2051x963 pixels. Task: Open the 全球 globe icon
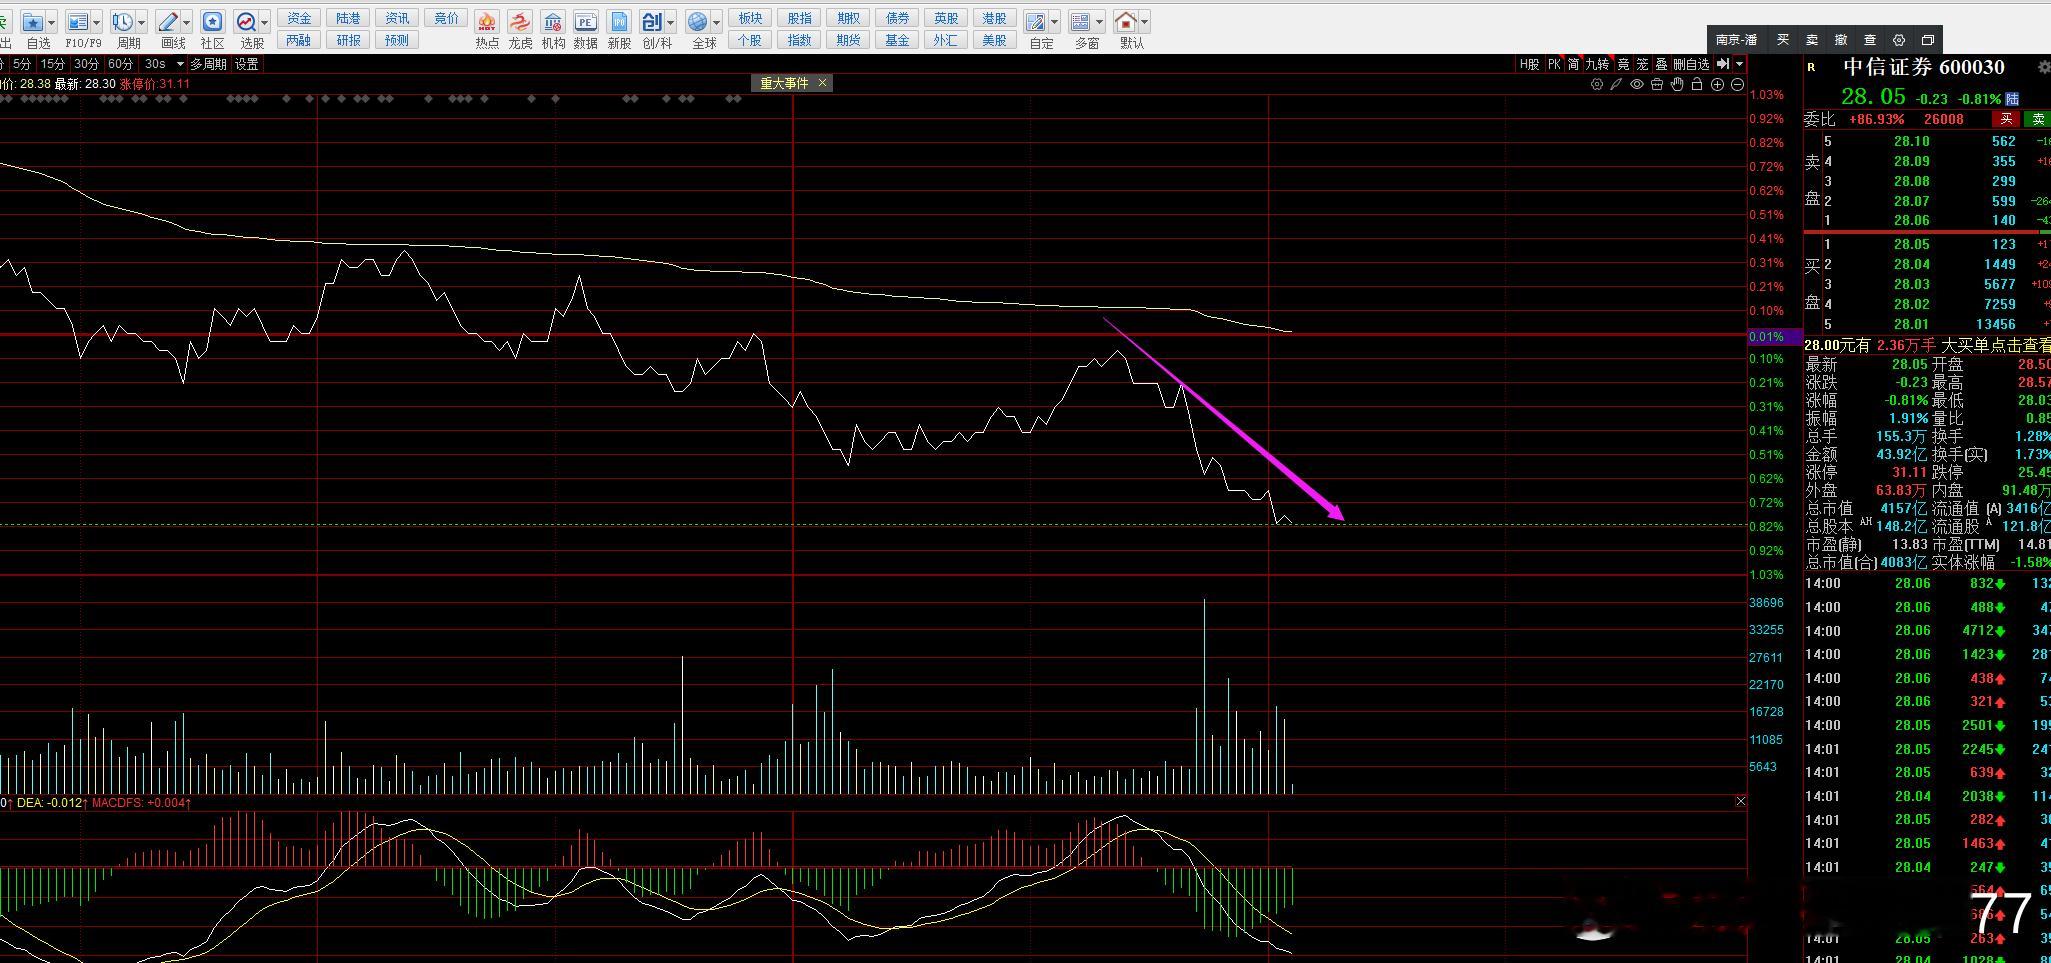coord(698,22)
